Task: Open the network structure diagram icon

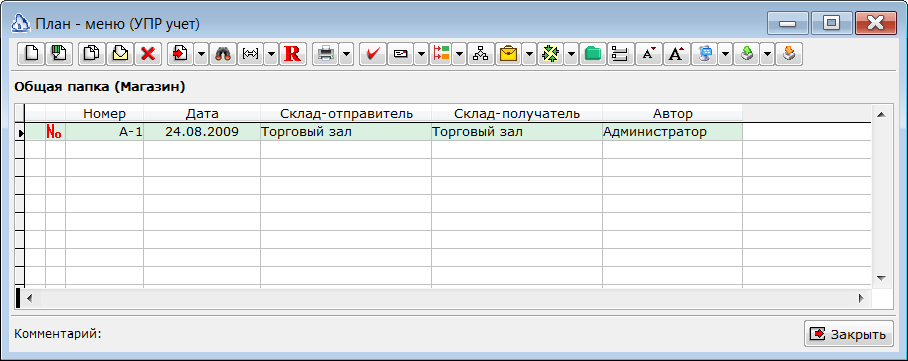Action: [481, 54]
